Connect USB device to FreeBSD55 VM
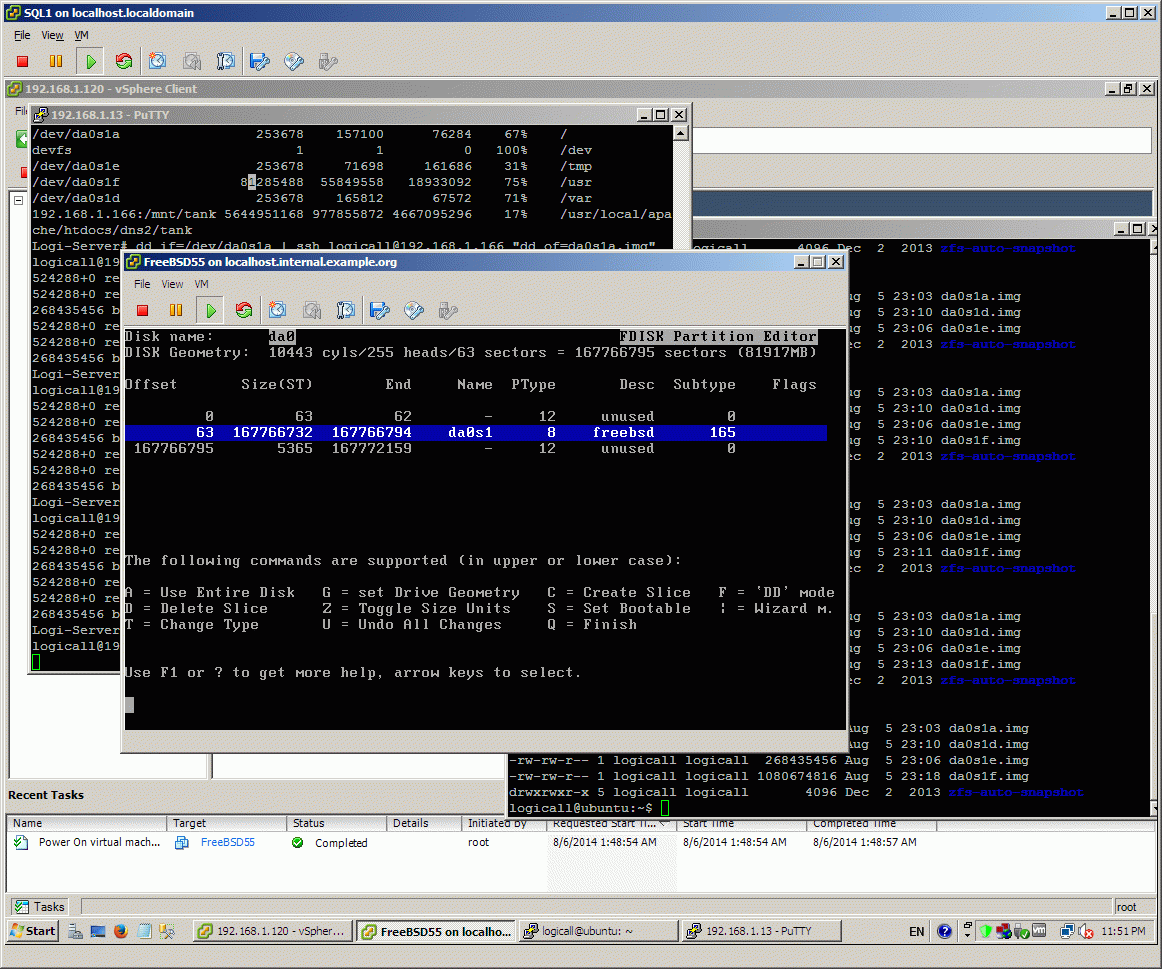This screenshot has height=969, width=1162. coord(448,310)
